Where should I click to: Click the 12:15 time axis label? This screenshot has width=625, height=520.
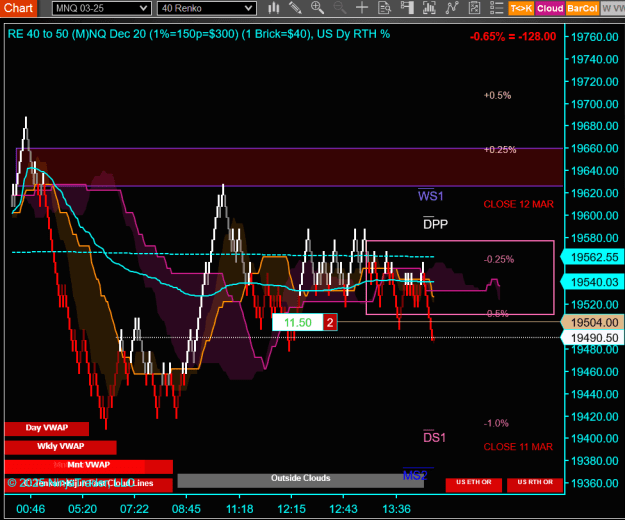pyautogui.click(x=291, y=509)
